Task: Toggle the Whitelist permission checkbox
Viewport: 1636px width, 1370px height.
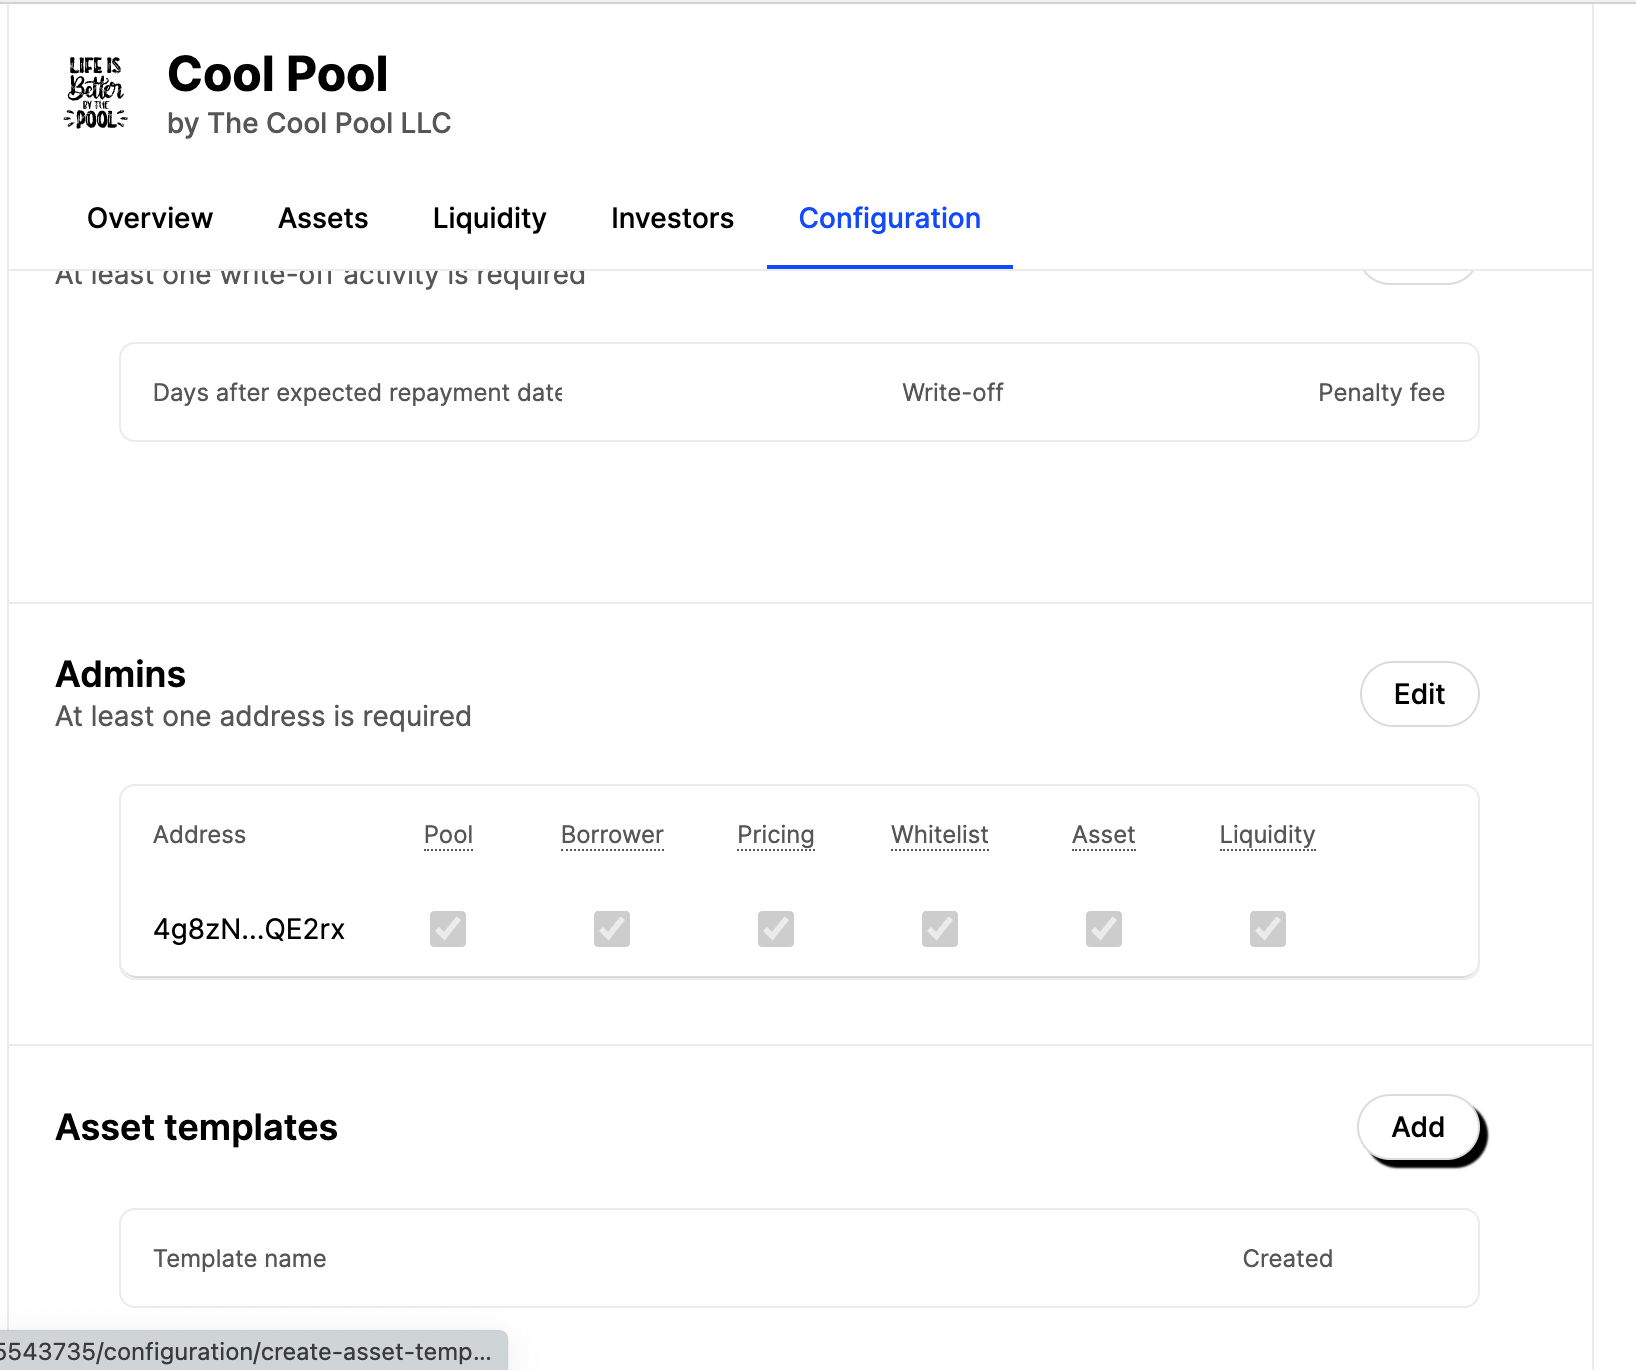Action: click(939, 928)
